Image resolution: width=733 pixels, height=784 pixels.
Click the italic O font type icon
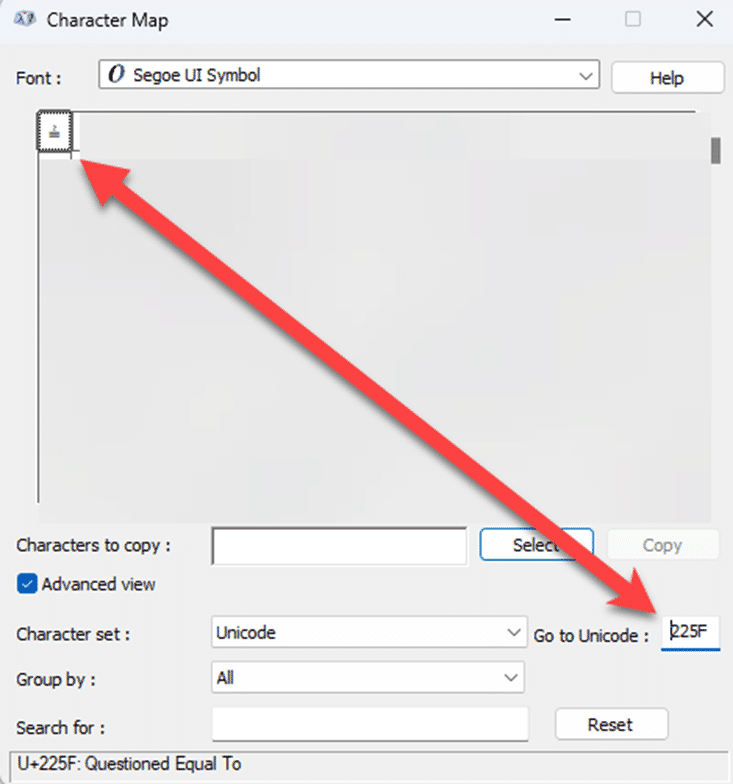click(116, 75)
